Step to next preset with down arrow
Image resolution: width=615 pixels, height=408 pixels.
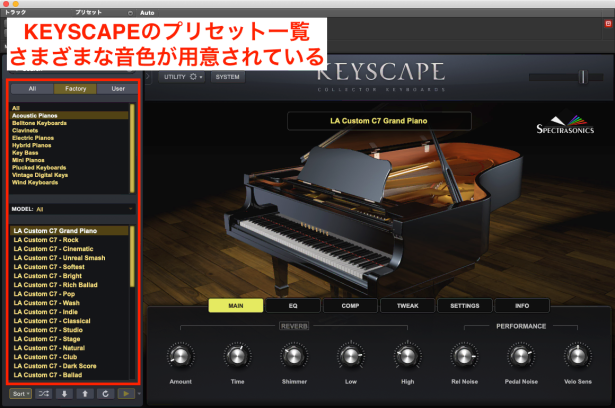[64, 393]
